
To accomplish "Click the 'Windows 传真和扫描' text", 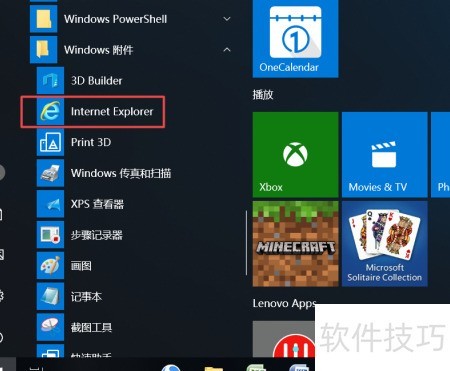I will pos(121,173).
